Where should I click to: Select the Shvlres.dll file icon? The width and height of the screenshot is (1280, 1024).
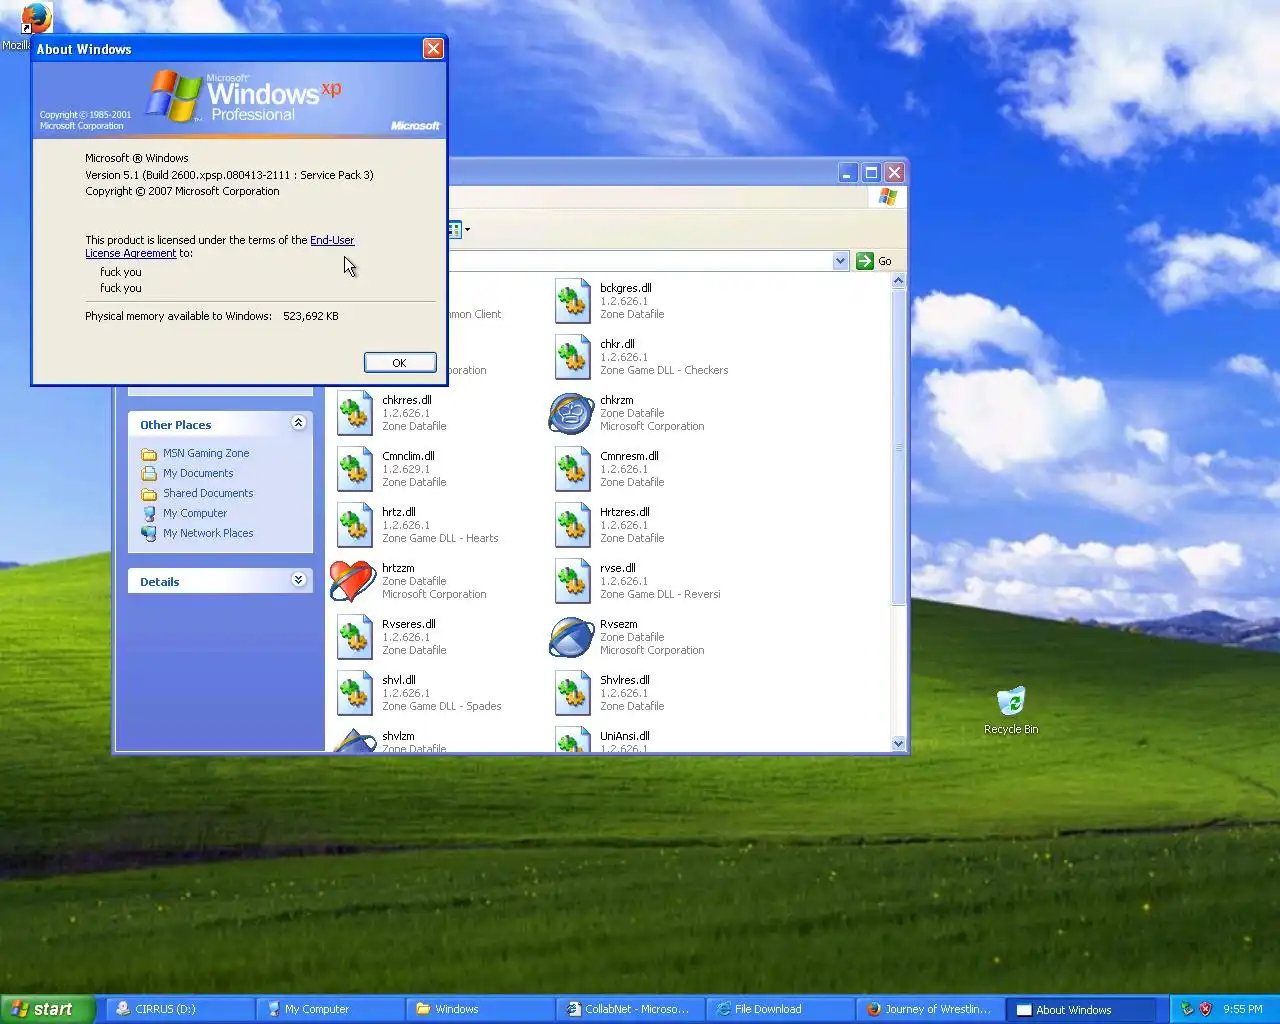point(572,693)
